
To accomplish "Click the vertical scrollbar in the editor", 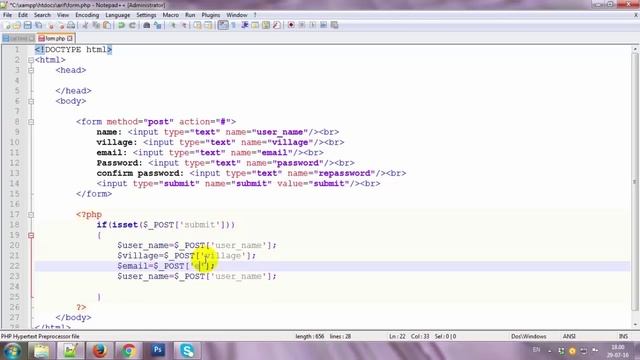I will tap(635, 182).
